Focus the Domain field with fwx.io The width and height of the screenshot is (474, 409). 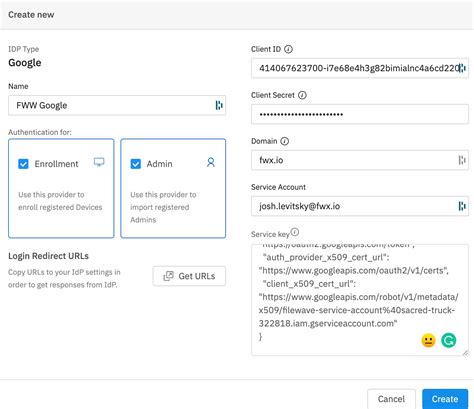pos(360,160)
